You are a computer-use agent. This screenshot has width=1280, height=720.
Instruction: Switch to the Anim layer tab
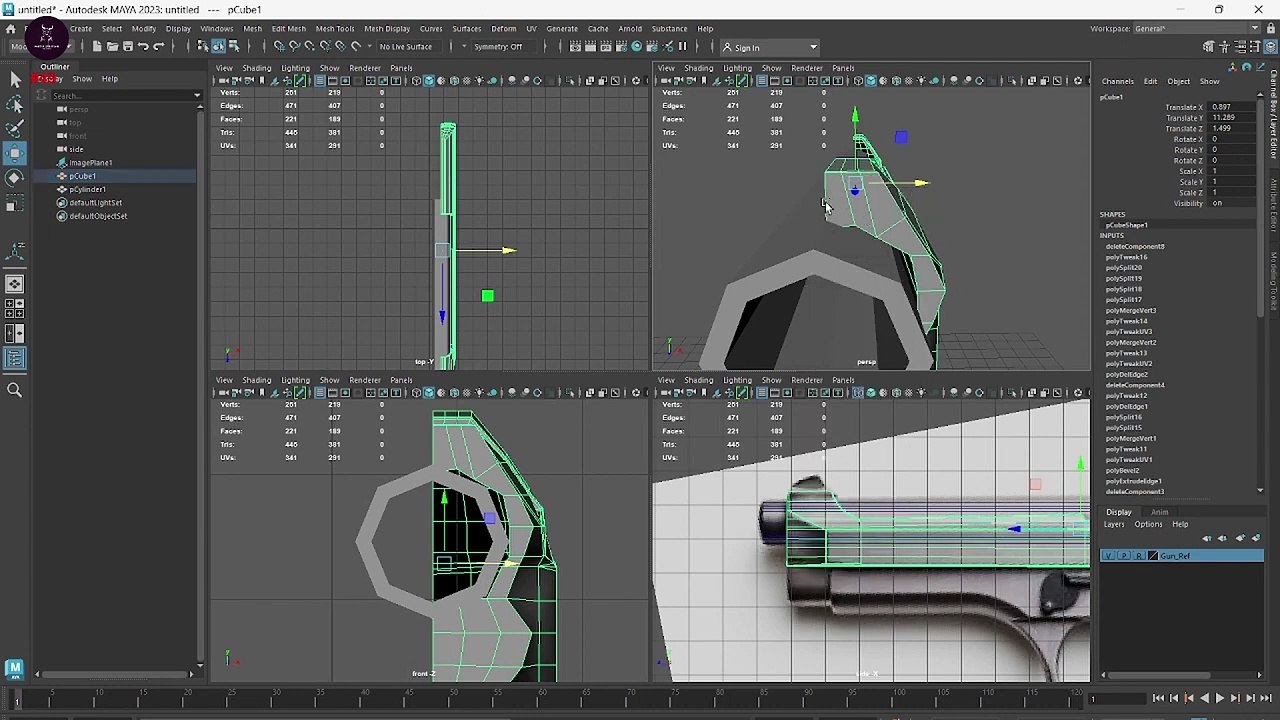point(1159,512)
